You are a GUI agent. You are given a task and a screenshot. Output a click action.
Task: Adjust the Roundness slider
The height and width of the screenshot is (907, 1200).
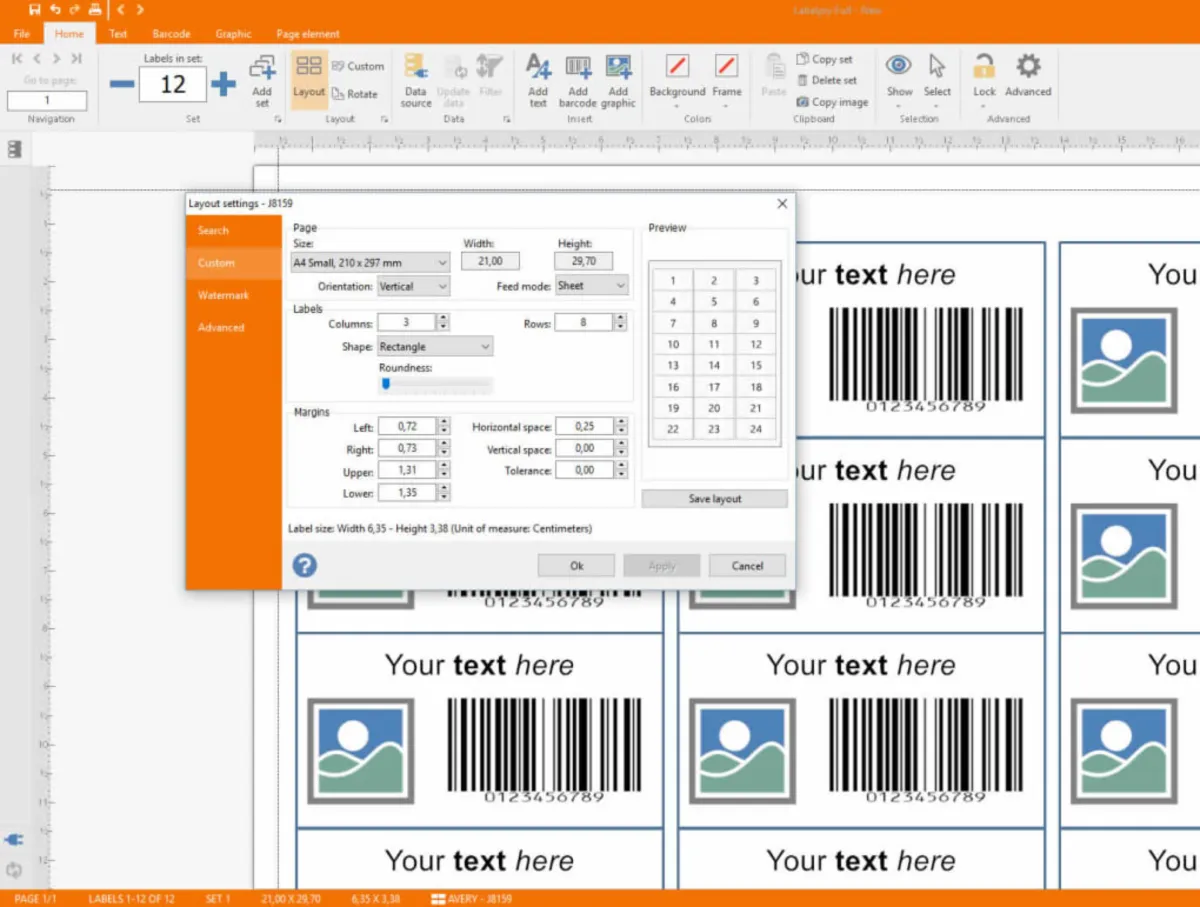(386, 383)
